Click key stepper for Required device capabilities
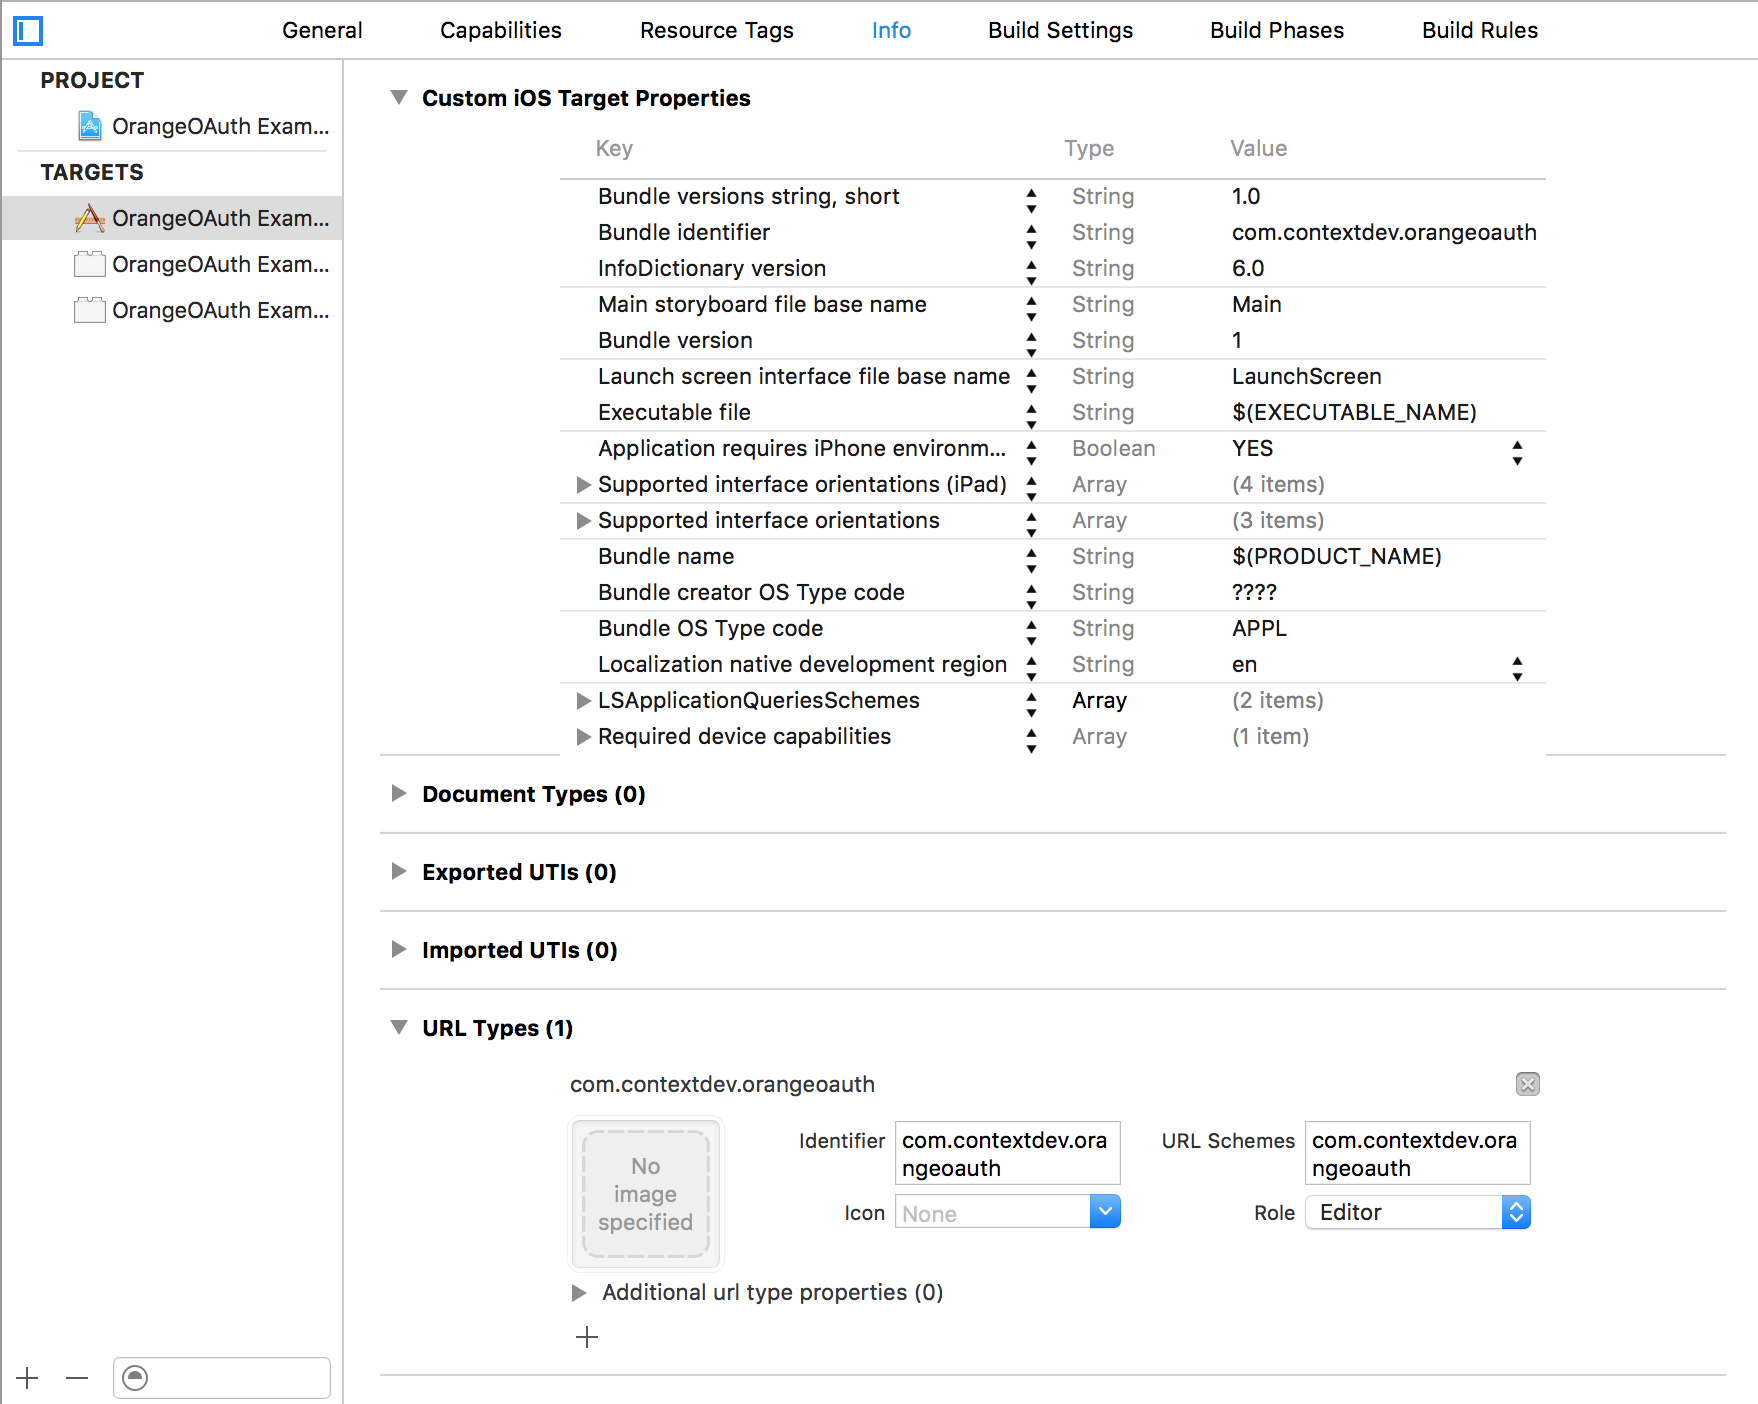This screenshot has height=1404, width=1758. click(x=1031, y=741)
